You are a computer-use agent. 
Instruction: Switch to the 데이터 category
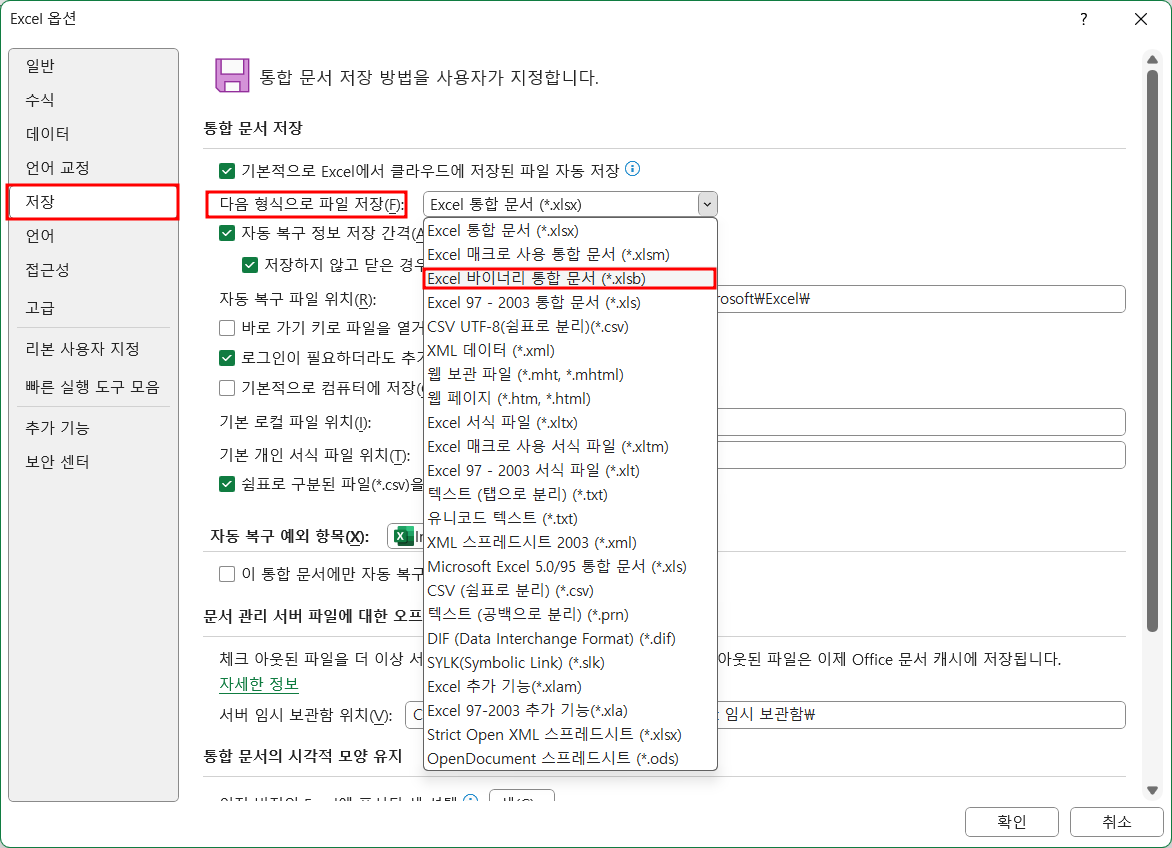pyautogui.click(x=93, y=133)
